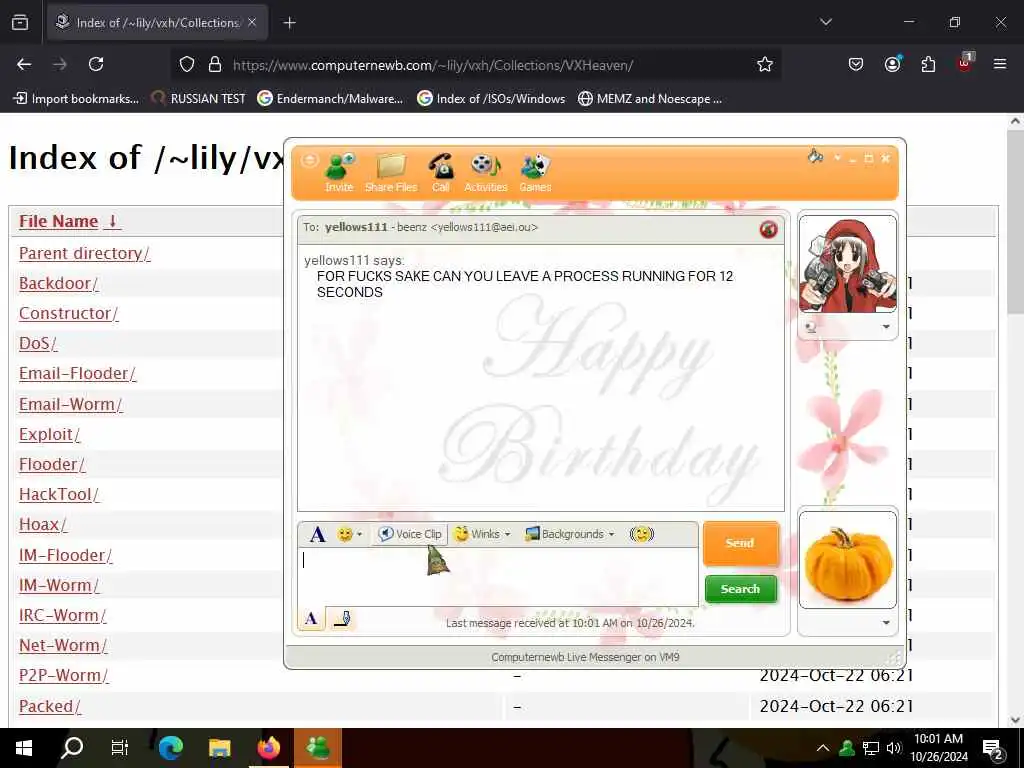This screenshot has width=1024, height=768.
Task: Bookmark this page with the star icon
Action: (x=765, y=64)
